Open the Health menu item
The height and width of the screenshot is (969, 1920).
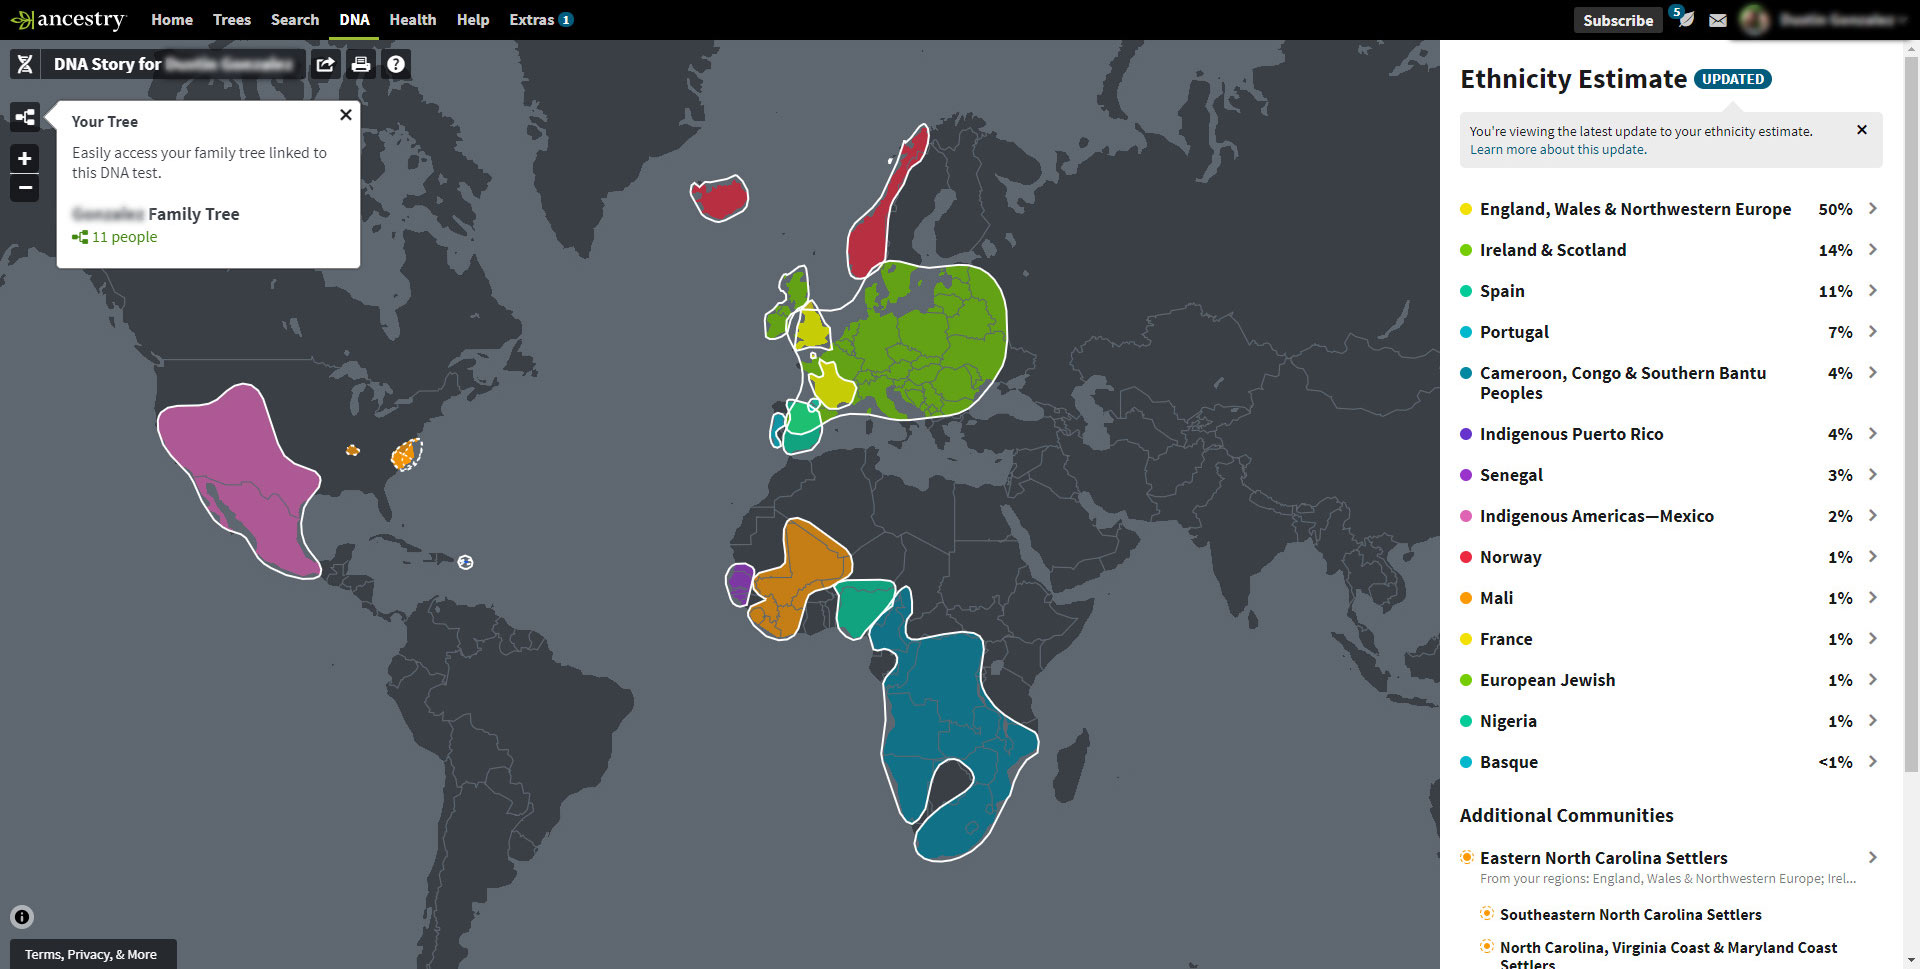click(412, 20)
